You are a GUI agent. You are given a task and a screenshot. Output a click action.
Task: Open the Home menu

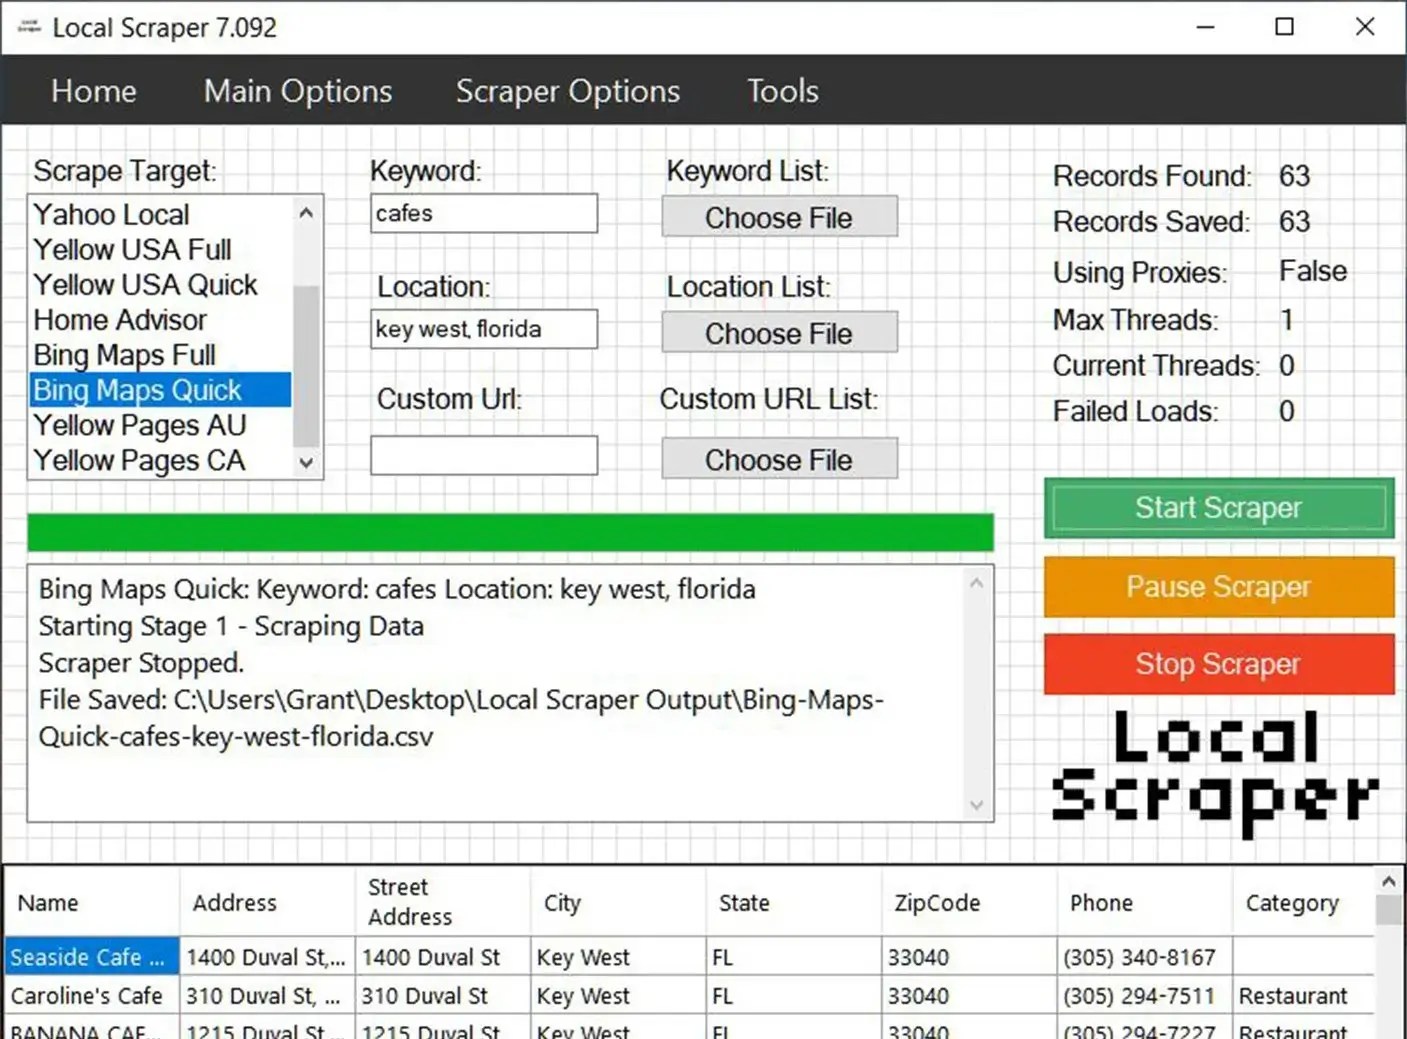(x=93, y=90)
